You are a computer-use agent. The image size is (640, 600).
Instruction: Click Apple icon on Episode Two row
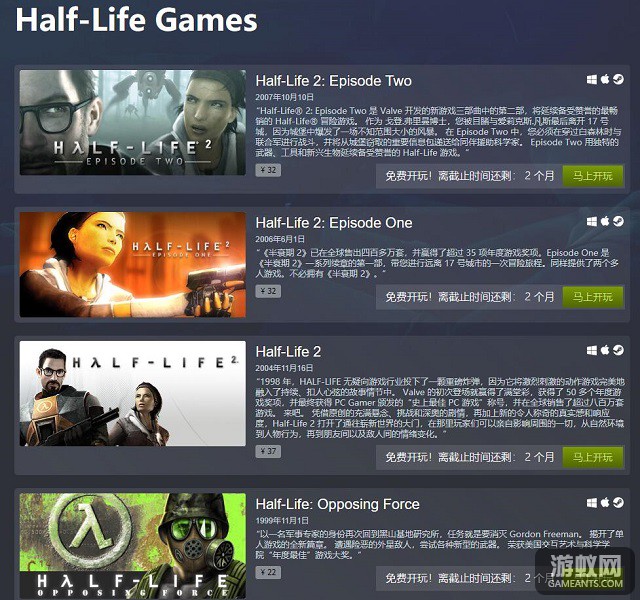[x=605, y=79]
